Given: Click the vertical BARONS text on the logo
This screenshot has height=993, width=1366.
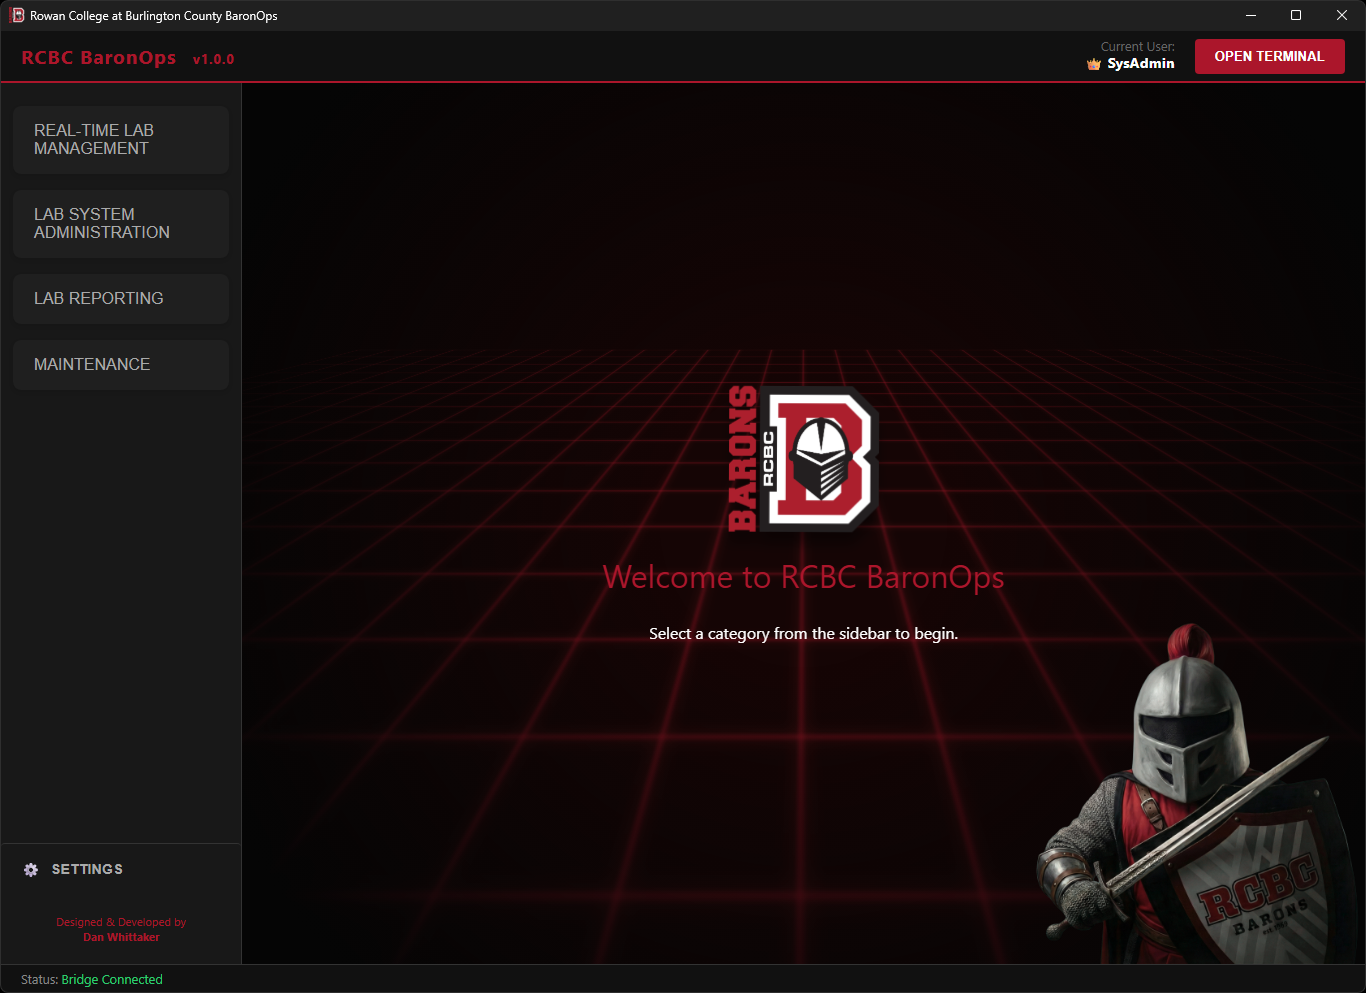Looking at the screenshot, I should [741, 459].
